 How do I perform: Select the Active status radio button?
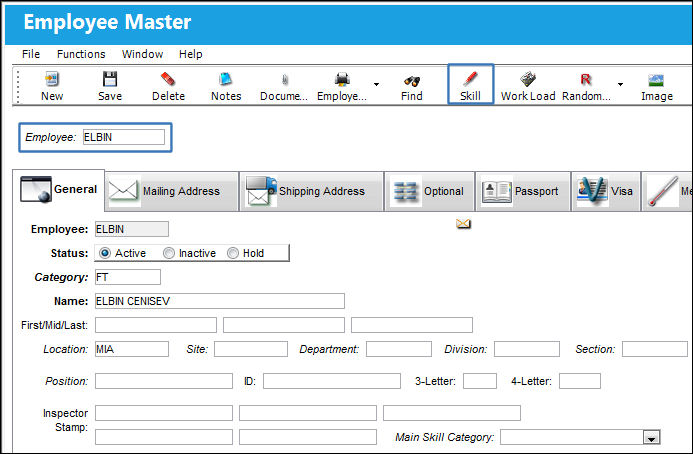click(105, 253)
